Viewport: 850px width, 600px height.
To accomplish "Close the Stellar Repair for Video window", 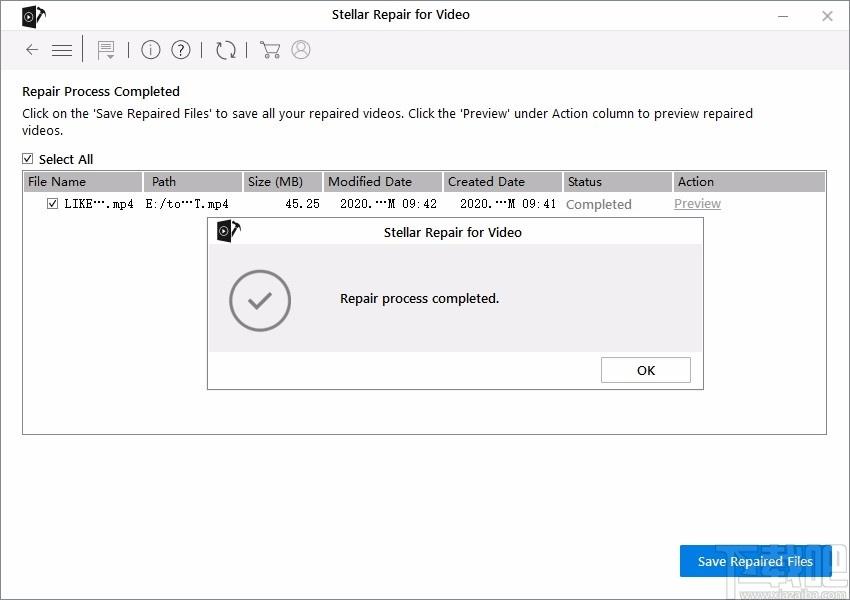I will click(827, 16).
